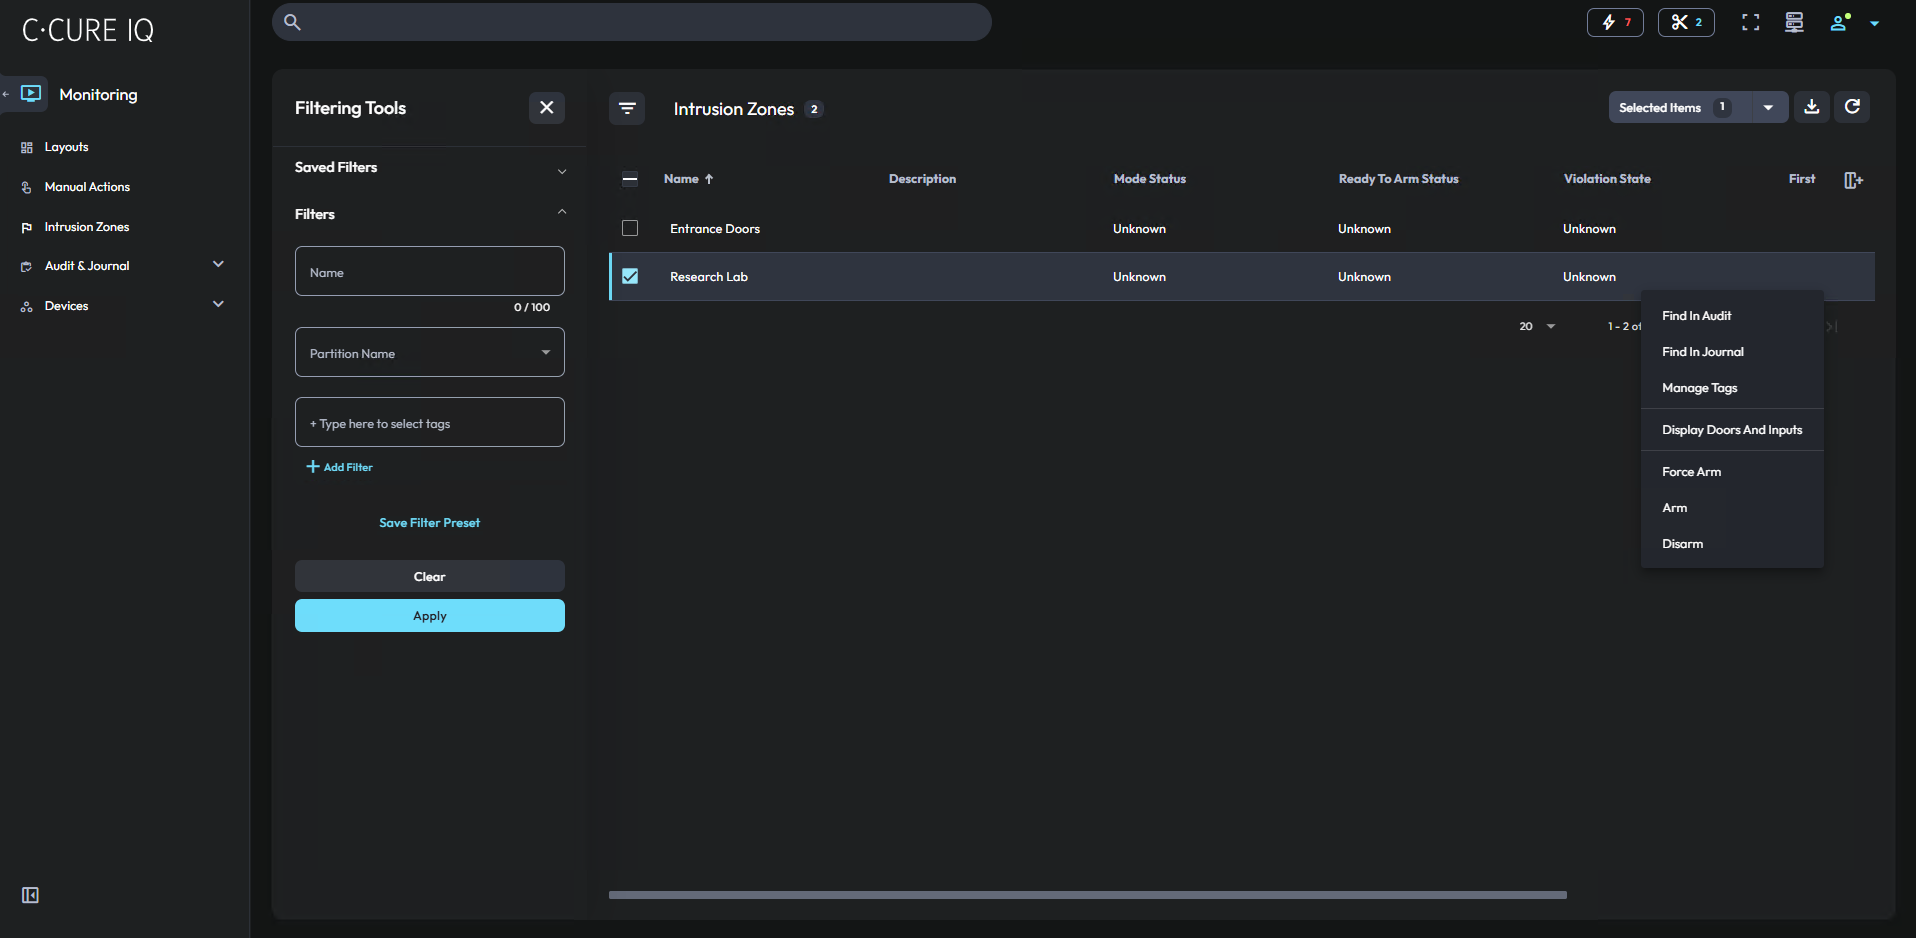1916x938 pixels.
Task: Choose Force Arm from context menu
Action: pyautogui.click(x=1691, y=472)
